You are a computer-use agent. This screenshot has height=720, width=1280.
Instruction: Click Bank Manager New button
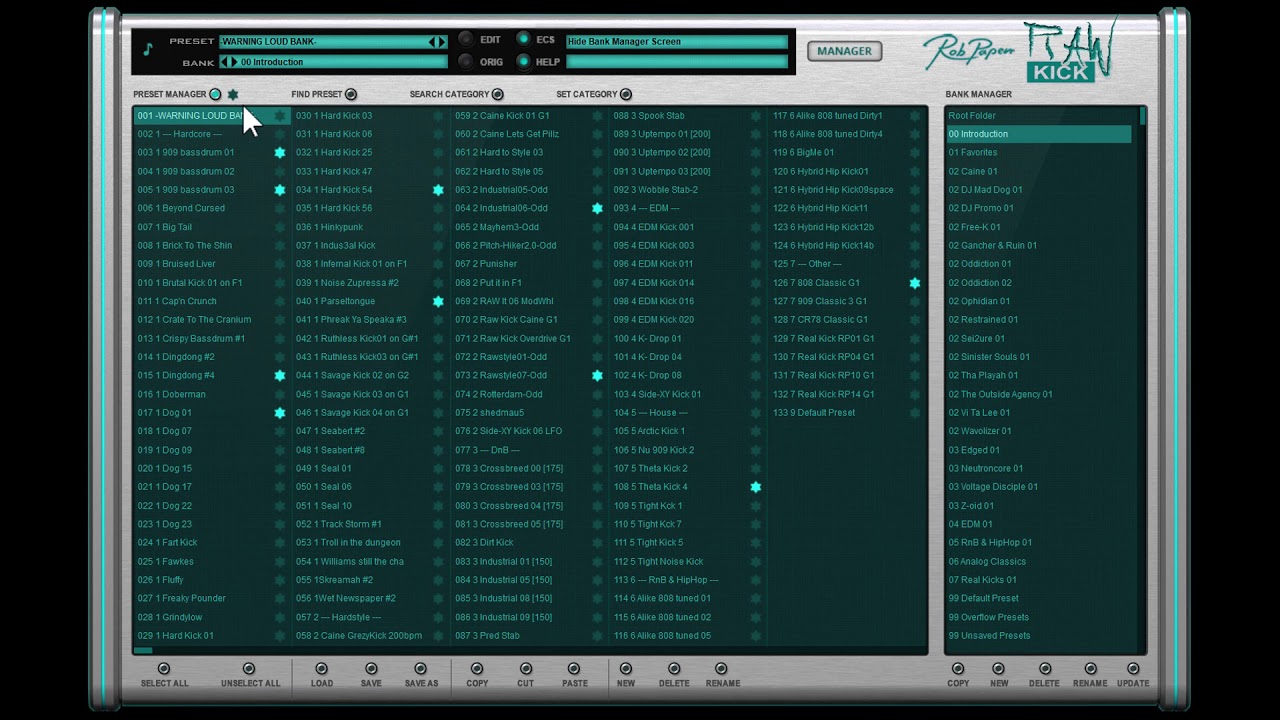(999, 669)
